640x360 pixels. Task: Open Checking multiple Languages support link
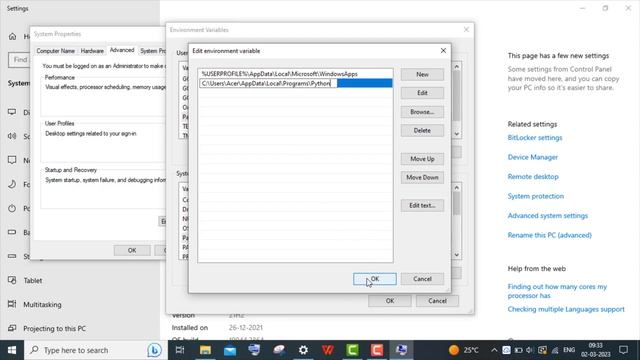[566, 309]
